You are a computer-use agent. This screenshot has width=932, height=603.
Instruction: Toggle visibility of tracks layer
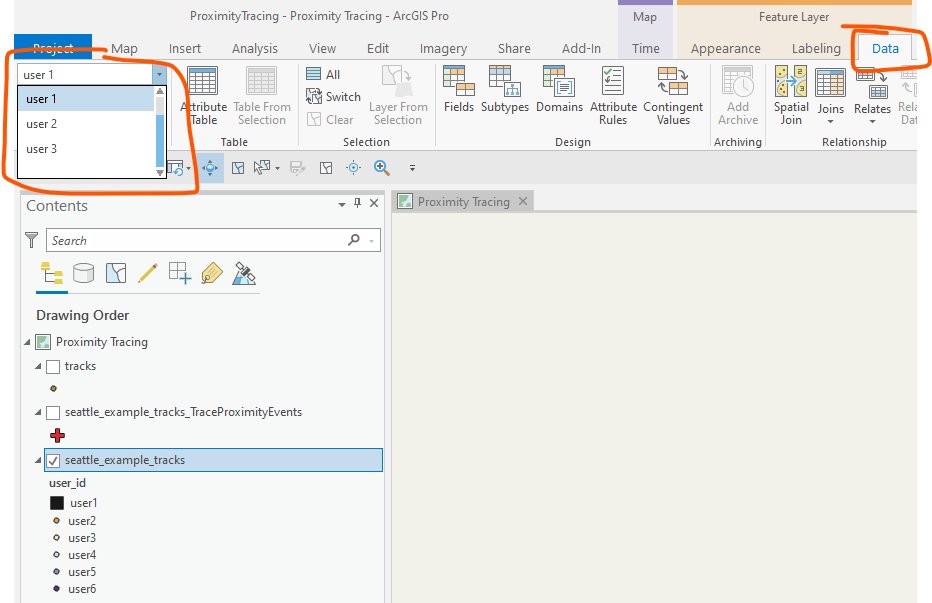(53, 366)
